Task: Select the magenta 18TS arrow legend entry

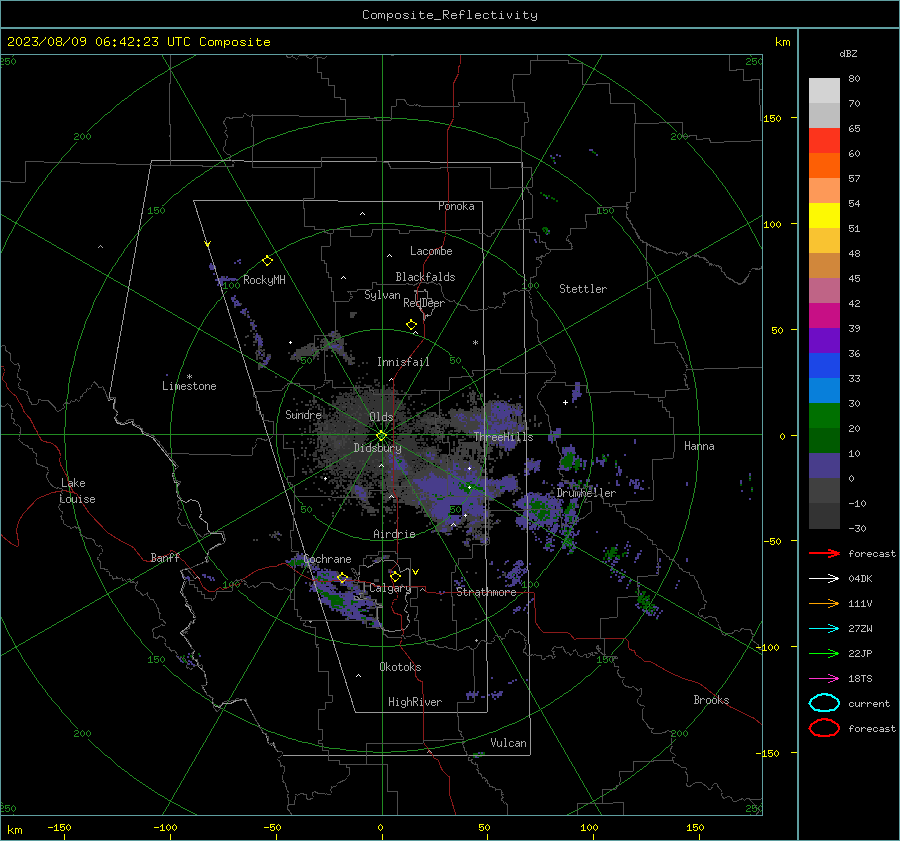Action: (824, 679)
